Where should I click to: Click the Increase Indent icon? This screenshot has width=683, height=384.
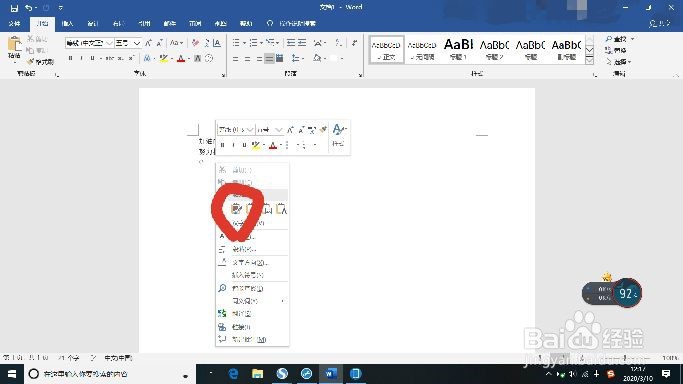(301, 43)
